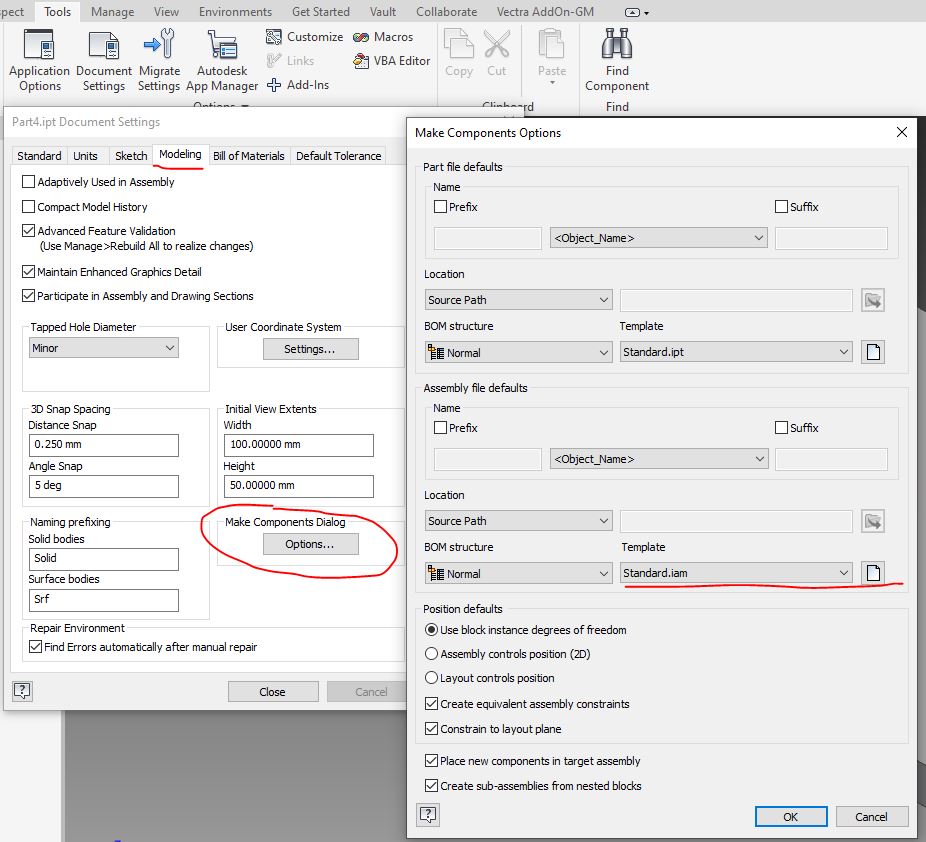Open Tapped Hole Diameter Minor dropdown

(x=103, y=348)
